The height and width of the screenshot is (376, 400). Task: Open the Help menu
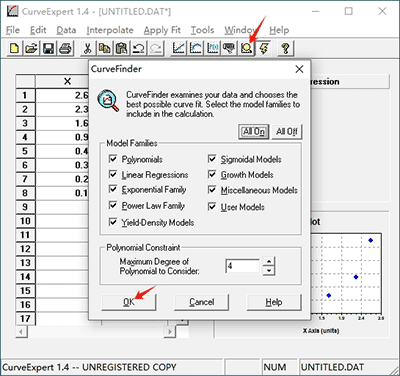(279, 30)
